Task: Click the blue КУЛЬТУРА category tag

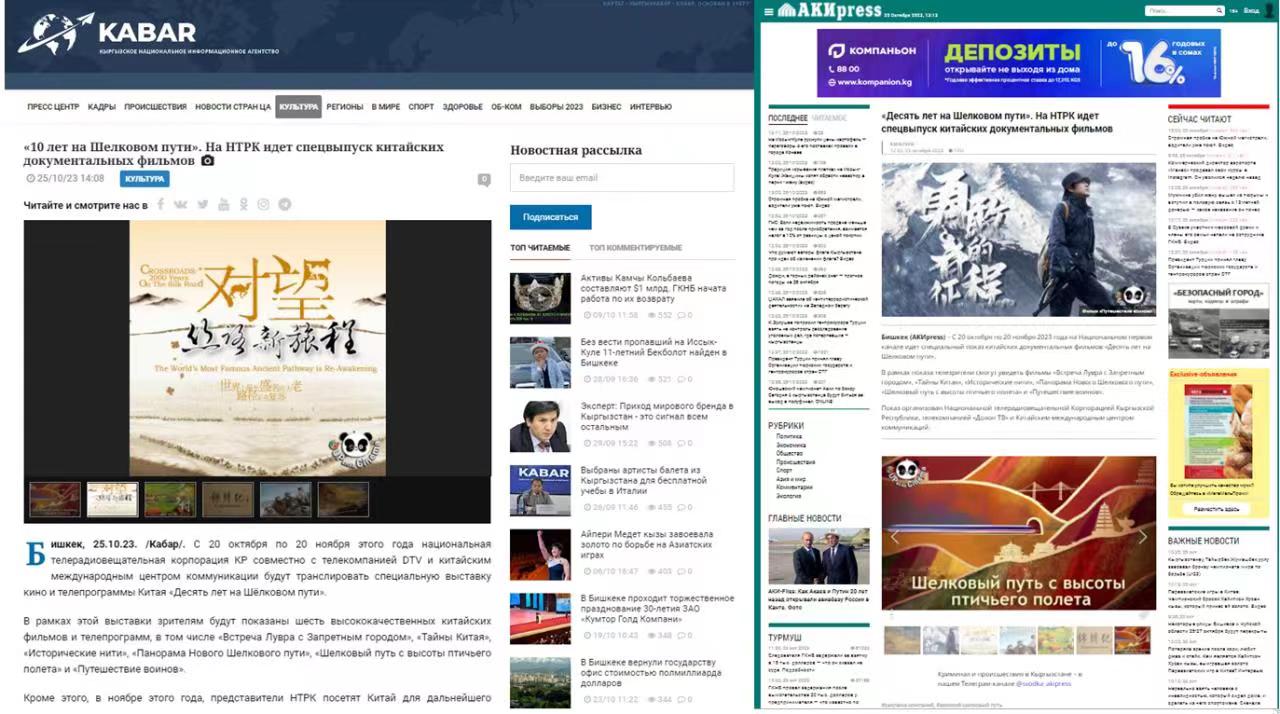Action: (x=144, y=179)
